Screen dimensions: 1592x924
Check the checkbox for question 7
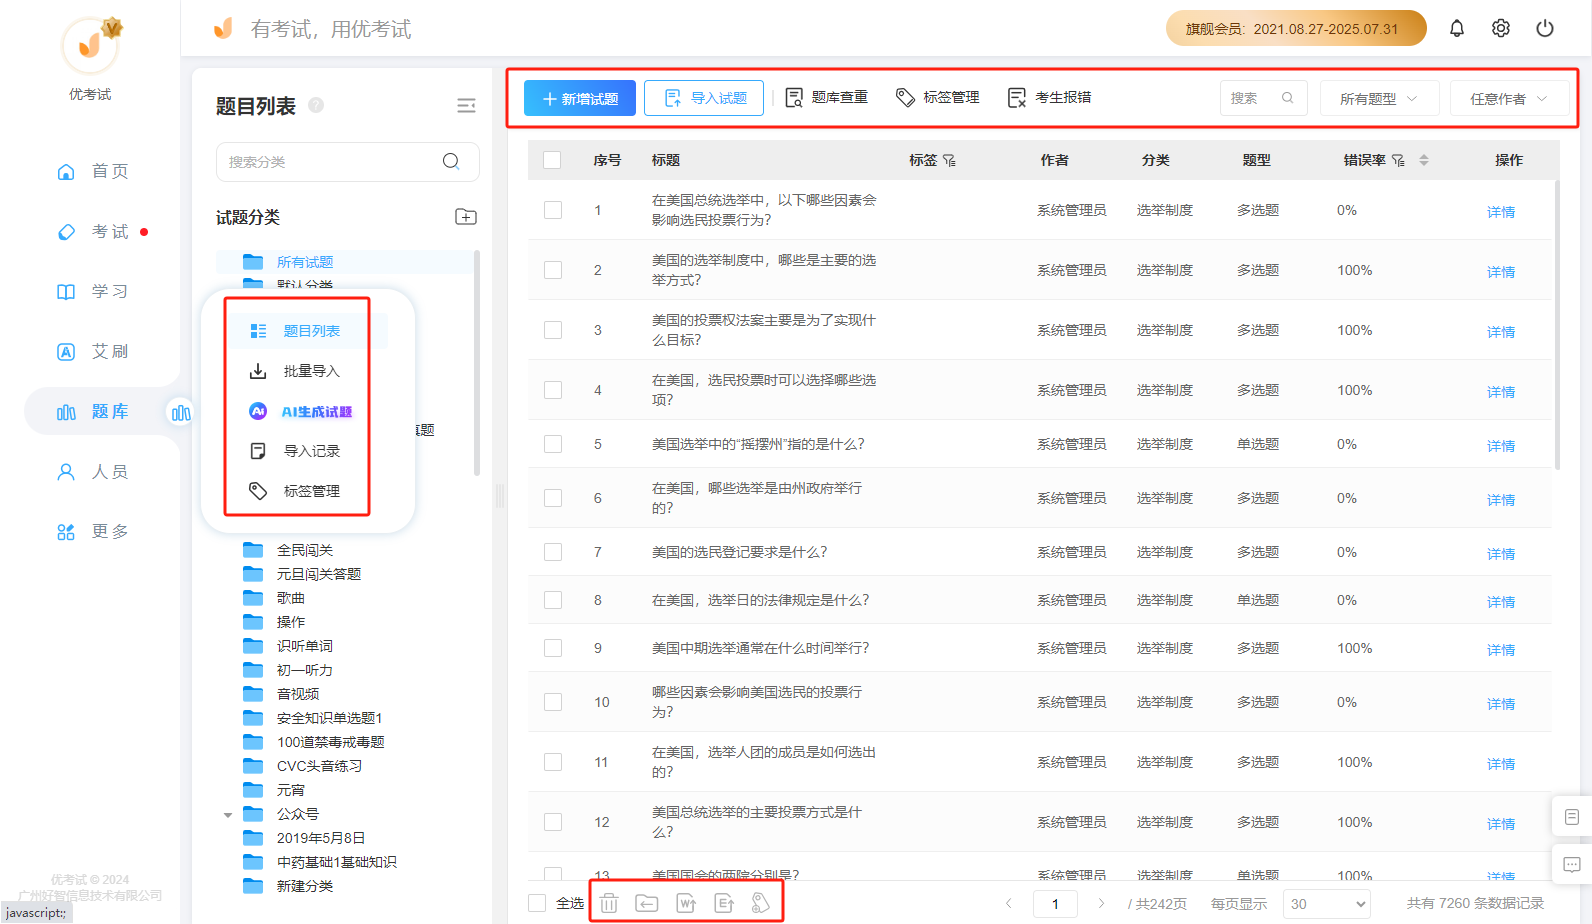coord(553,552)
